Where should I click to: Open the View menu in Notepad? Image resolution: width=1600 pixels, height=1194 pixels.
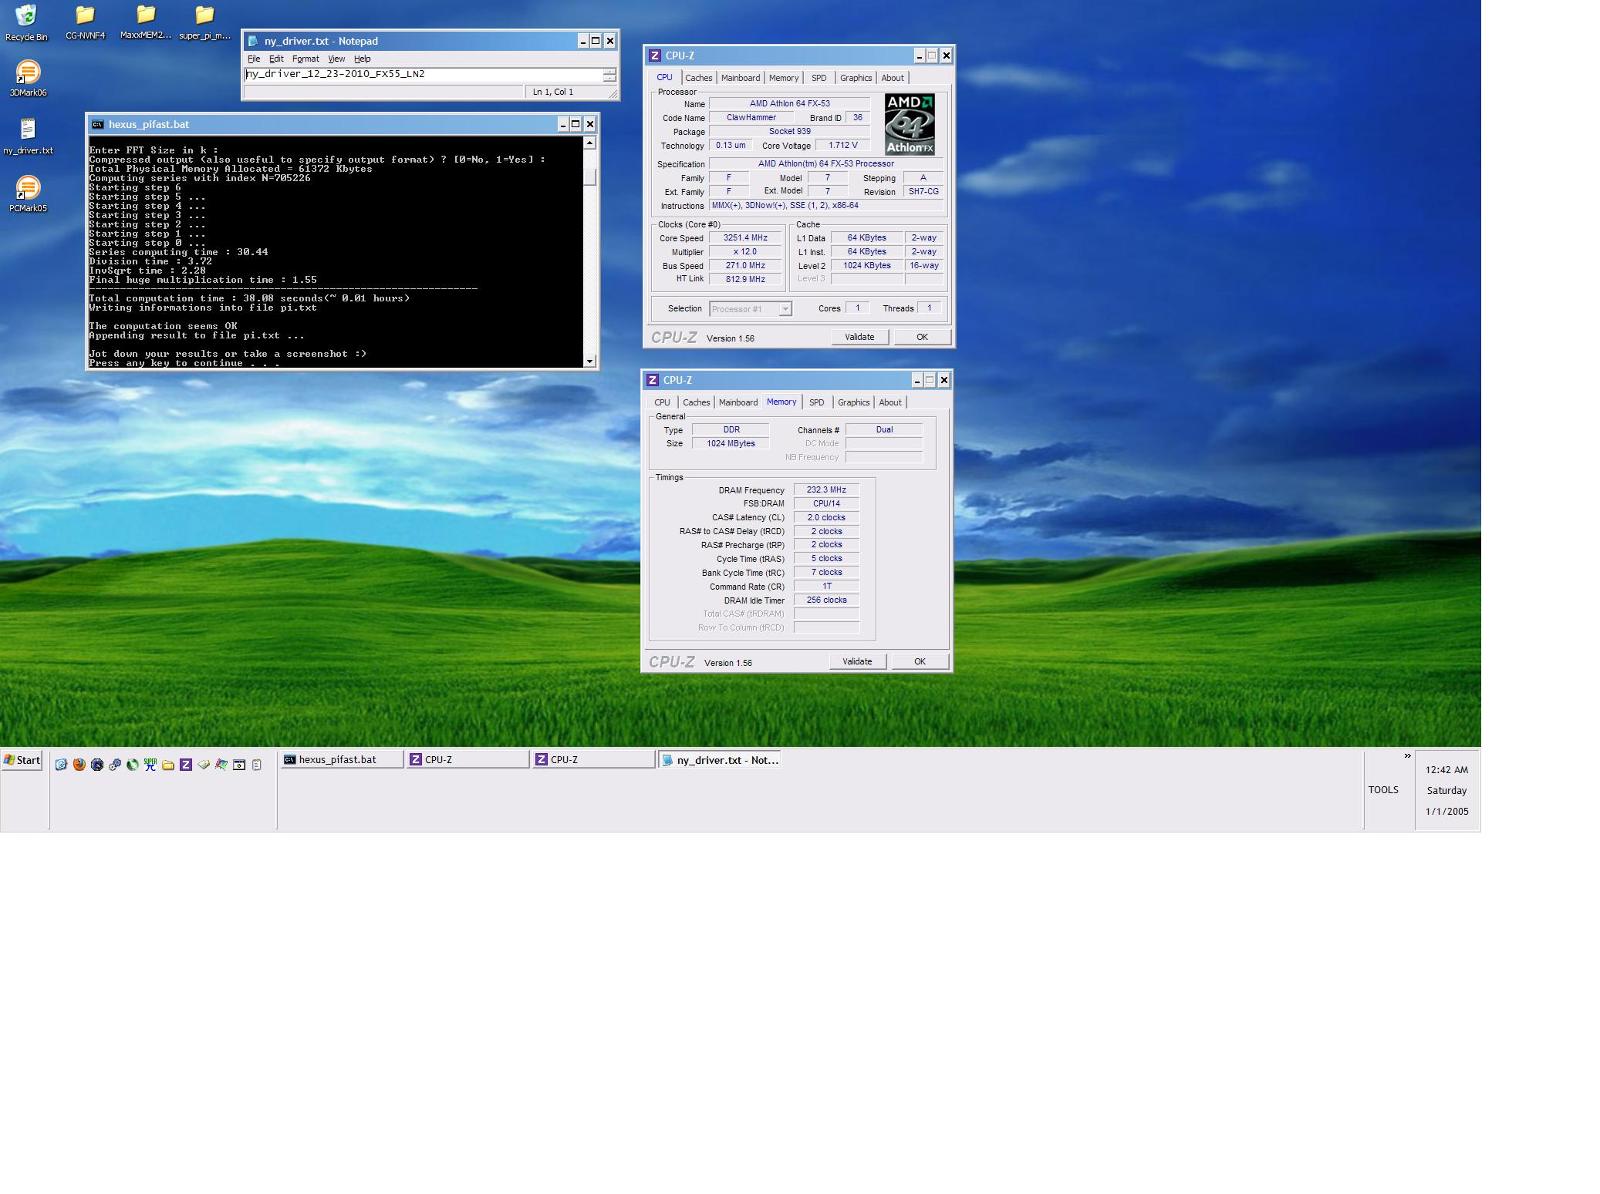click(337, 59)
